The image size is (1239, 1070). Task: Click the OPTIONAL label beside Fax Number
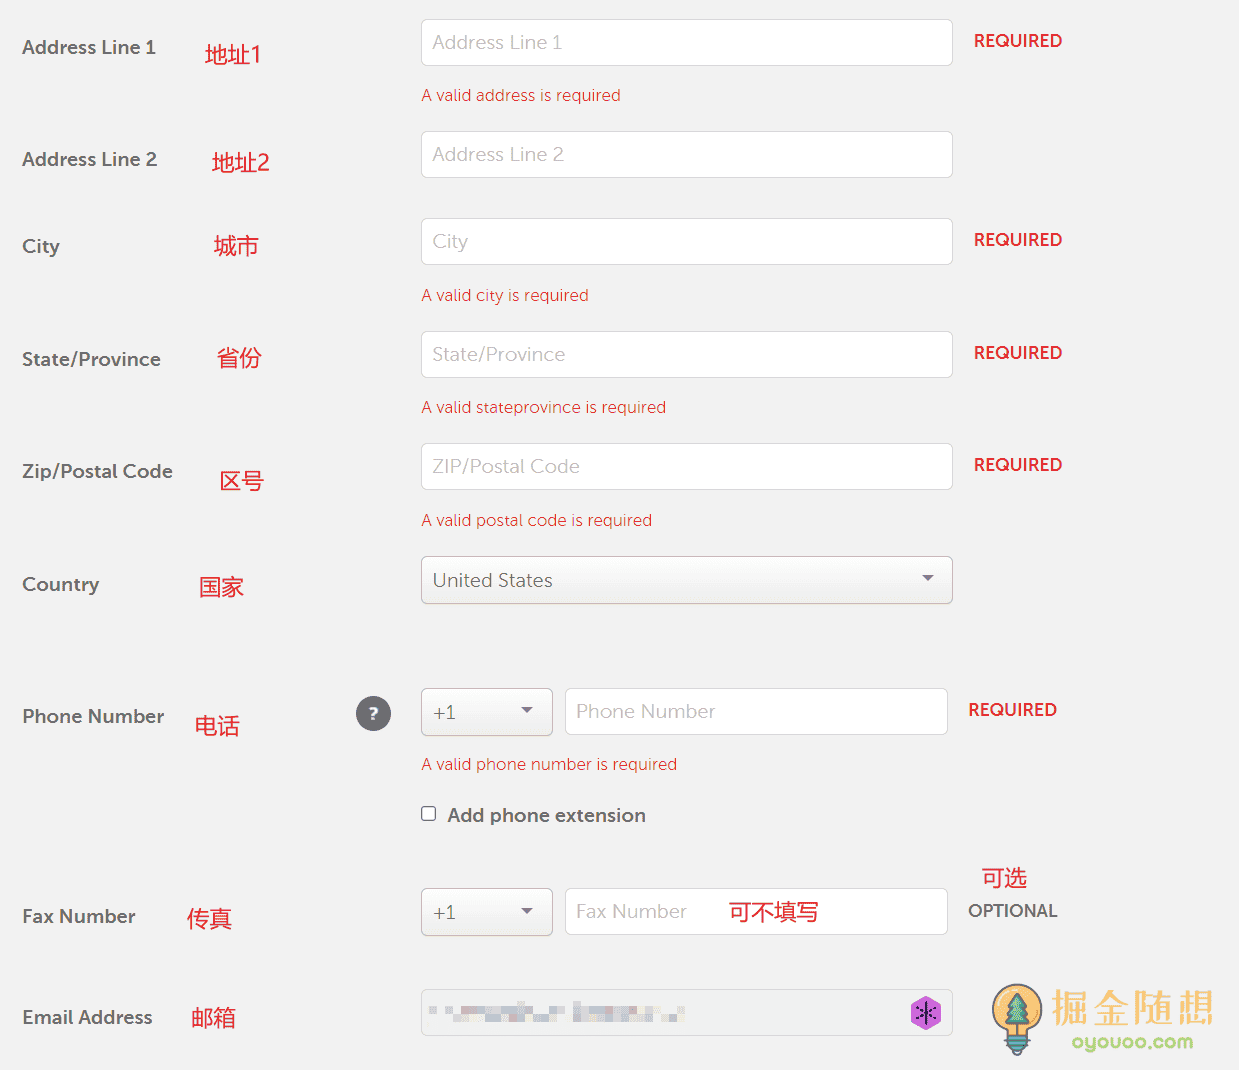pyautogui.click(x=1012, y=911)
